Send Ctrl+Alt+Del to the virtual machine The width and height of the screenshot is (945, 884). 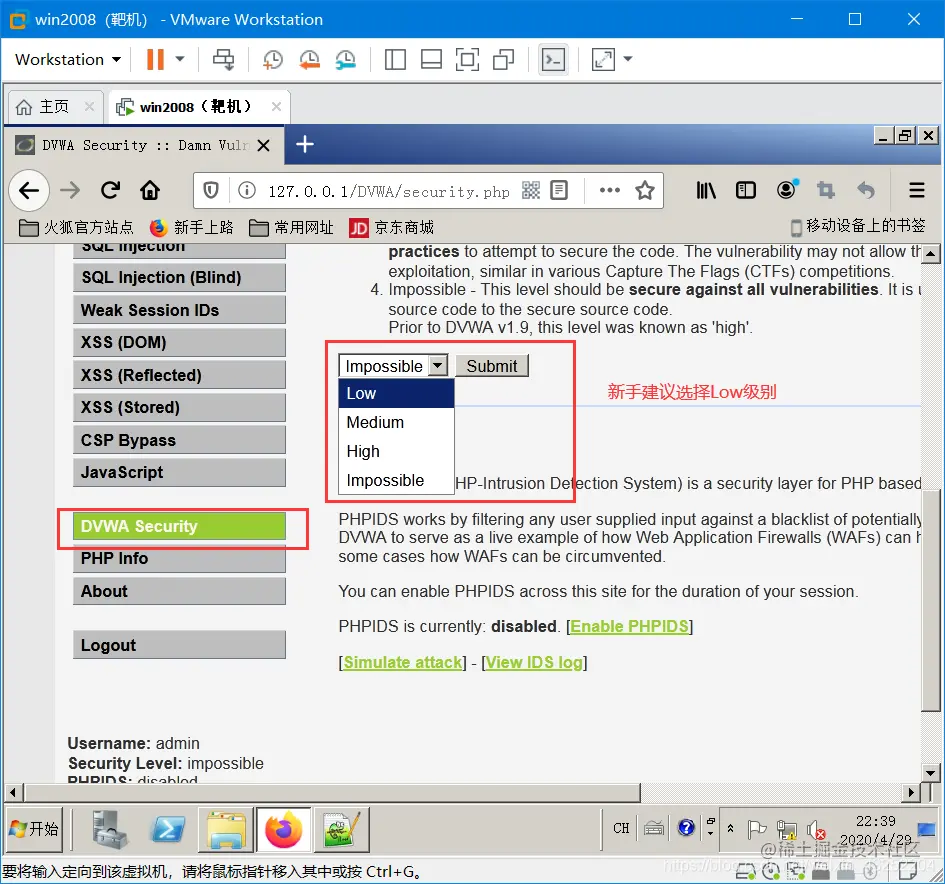224,59
